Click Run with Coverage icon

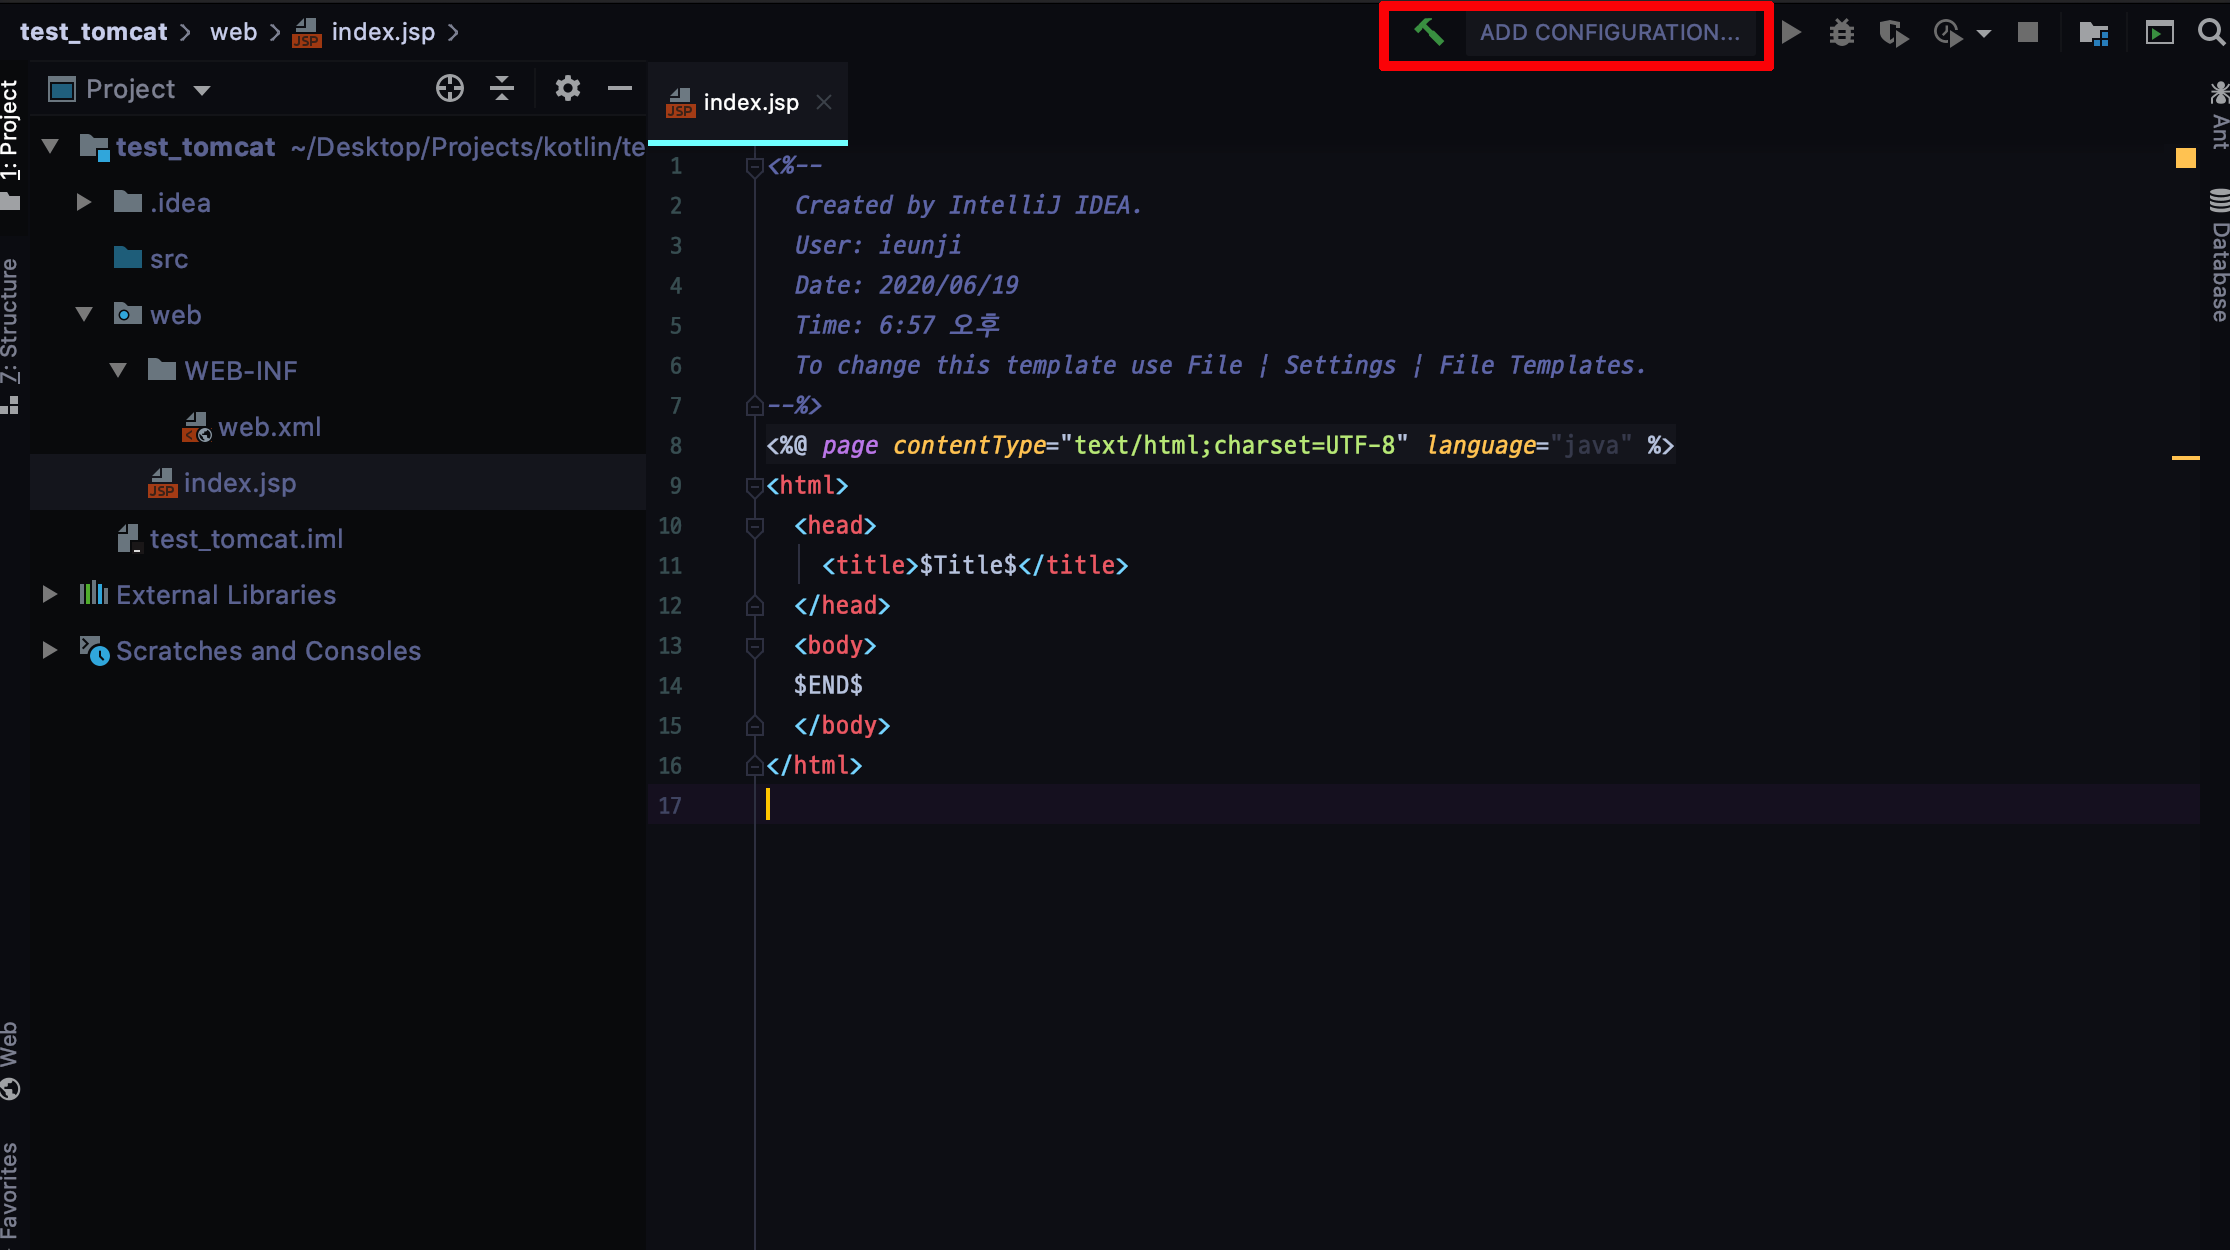(1893, 33)
